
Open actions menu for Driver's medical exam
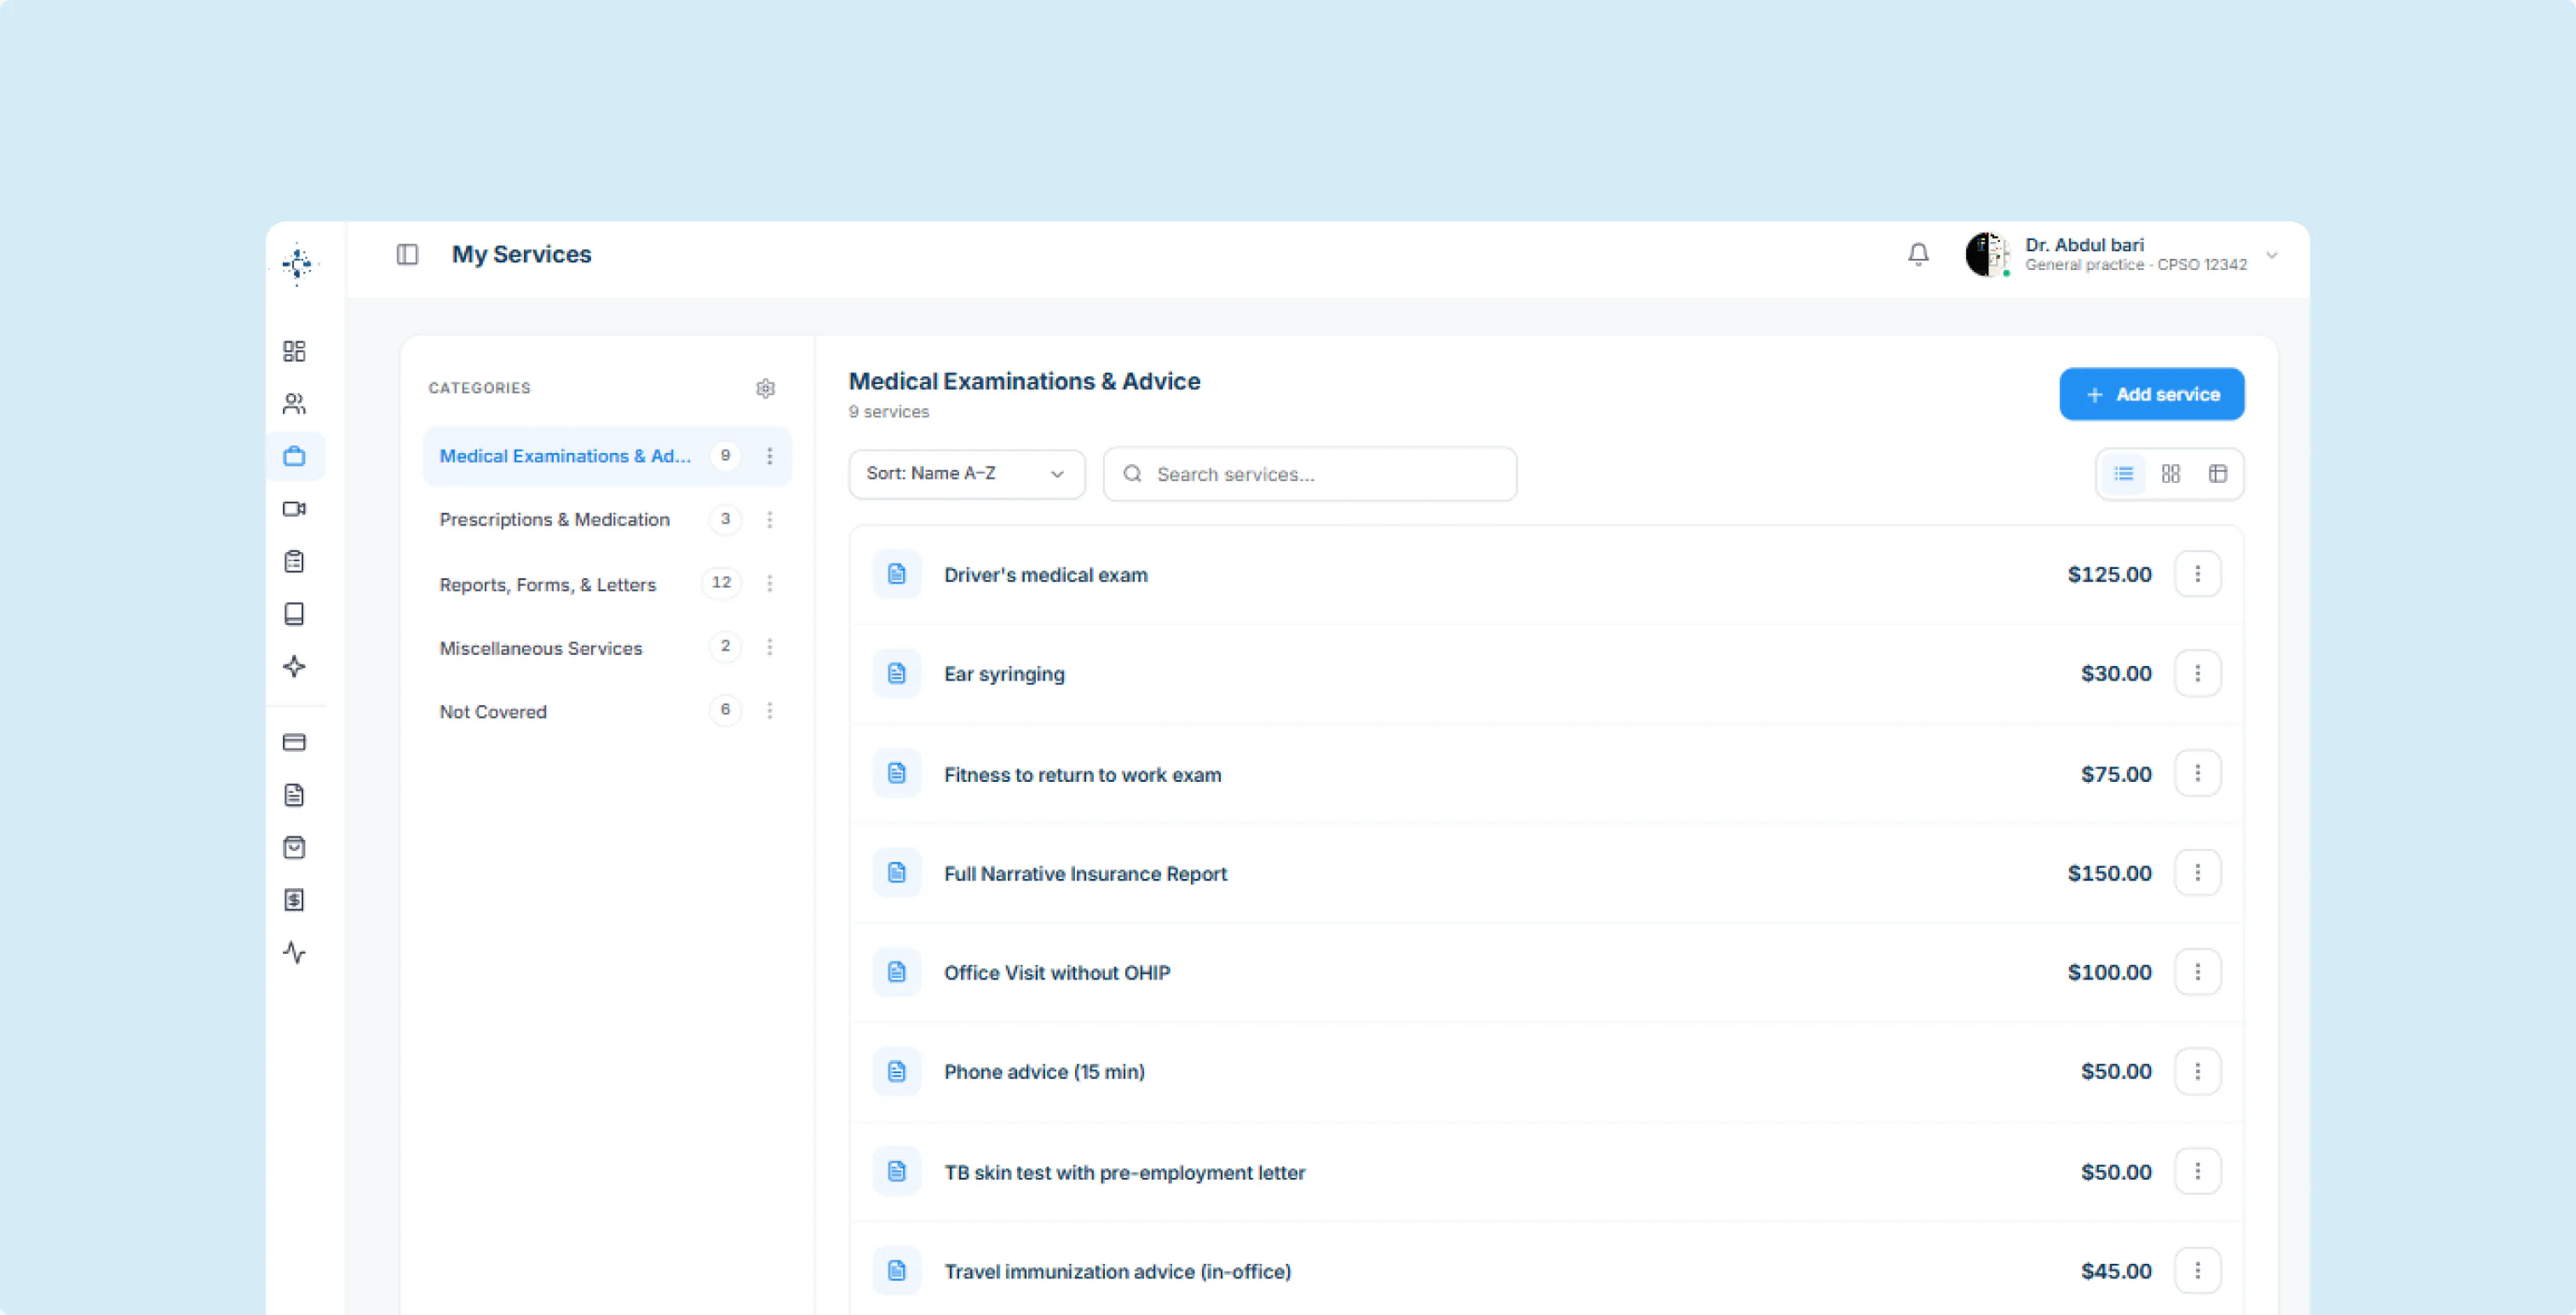(x=2197, y=574)
